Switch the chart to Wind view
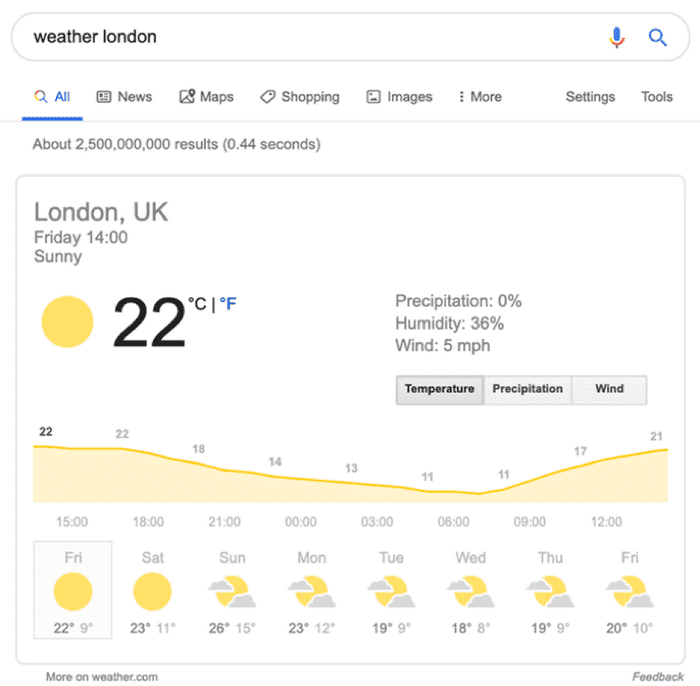This screenshot has height=686, width=700. tap(609, 389)
